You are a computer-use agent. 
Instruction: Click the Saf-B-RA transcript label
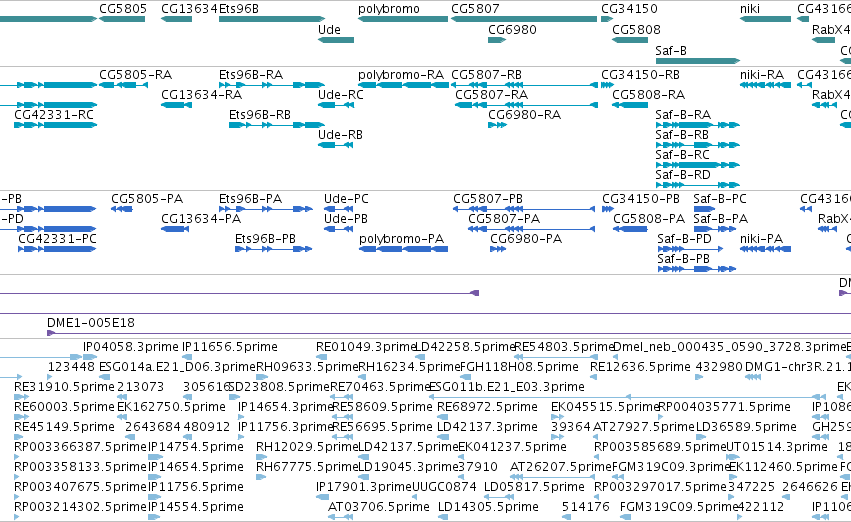pos(683,114)
